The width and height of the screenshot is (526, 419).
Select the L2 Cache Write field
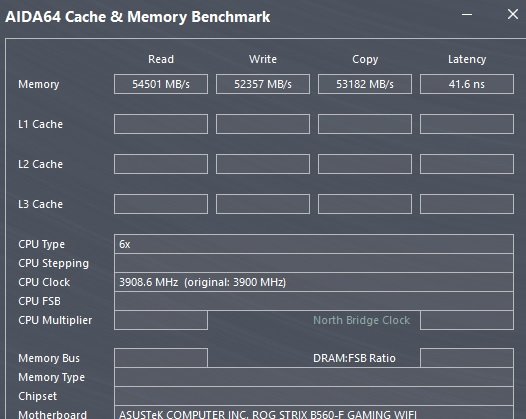pos(263,164)
